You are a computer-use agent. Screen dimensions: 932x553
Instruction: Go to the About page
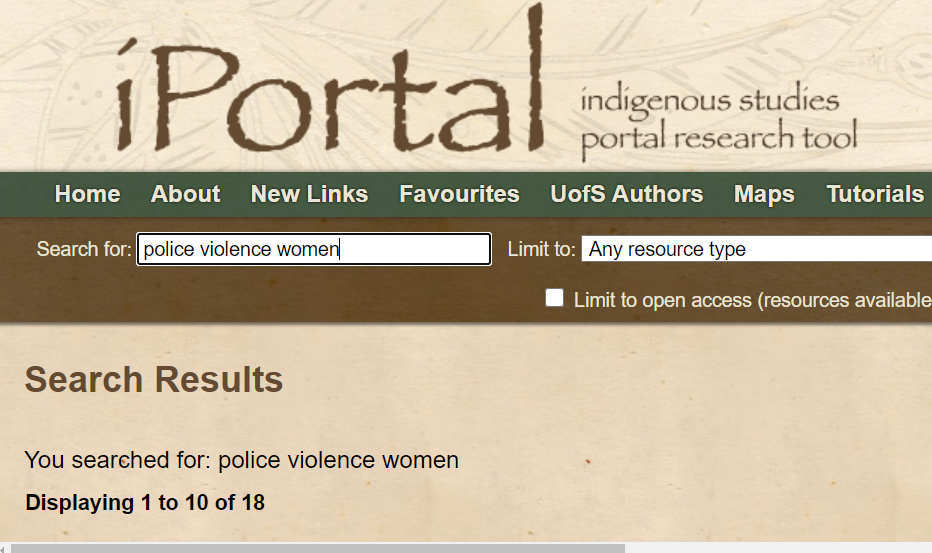tap(185, 194)
